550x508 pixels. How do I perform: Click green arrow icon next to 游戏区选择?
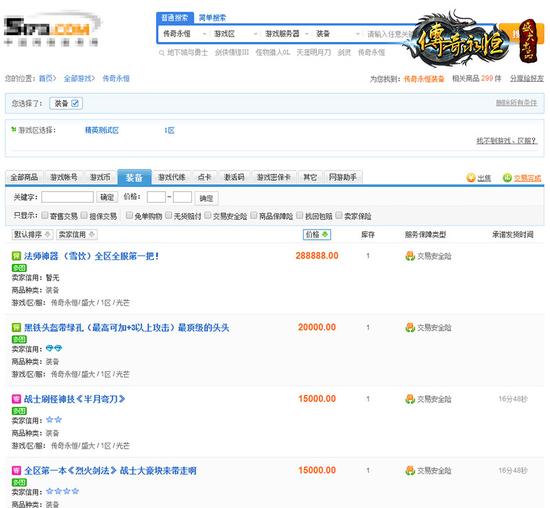14,130
